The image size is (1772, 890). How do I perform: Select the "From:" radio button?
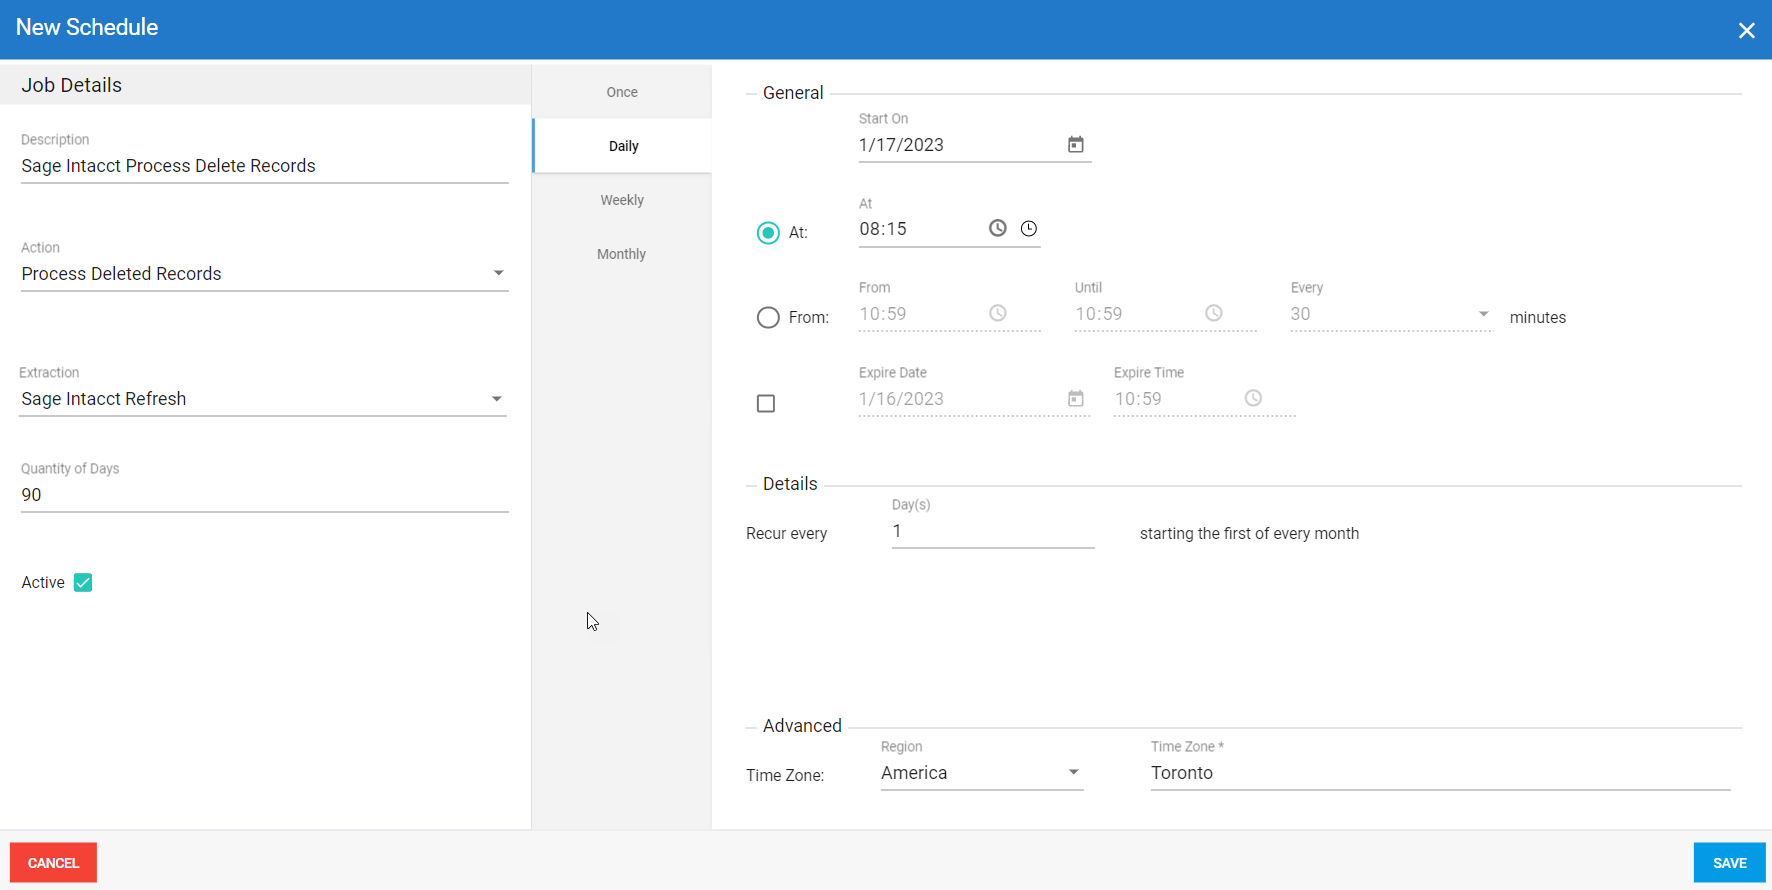tap(768, 318)
